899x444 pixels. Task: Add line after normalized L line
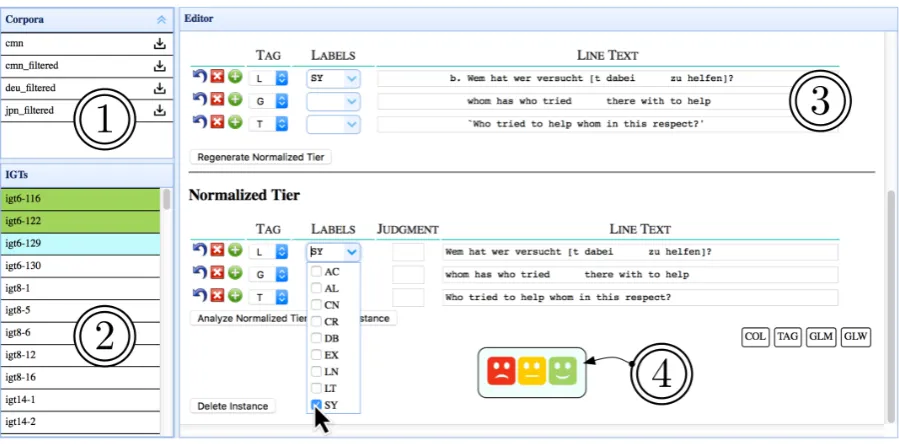(235, 250)
